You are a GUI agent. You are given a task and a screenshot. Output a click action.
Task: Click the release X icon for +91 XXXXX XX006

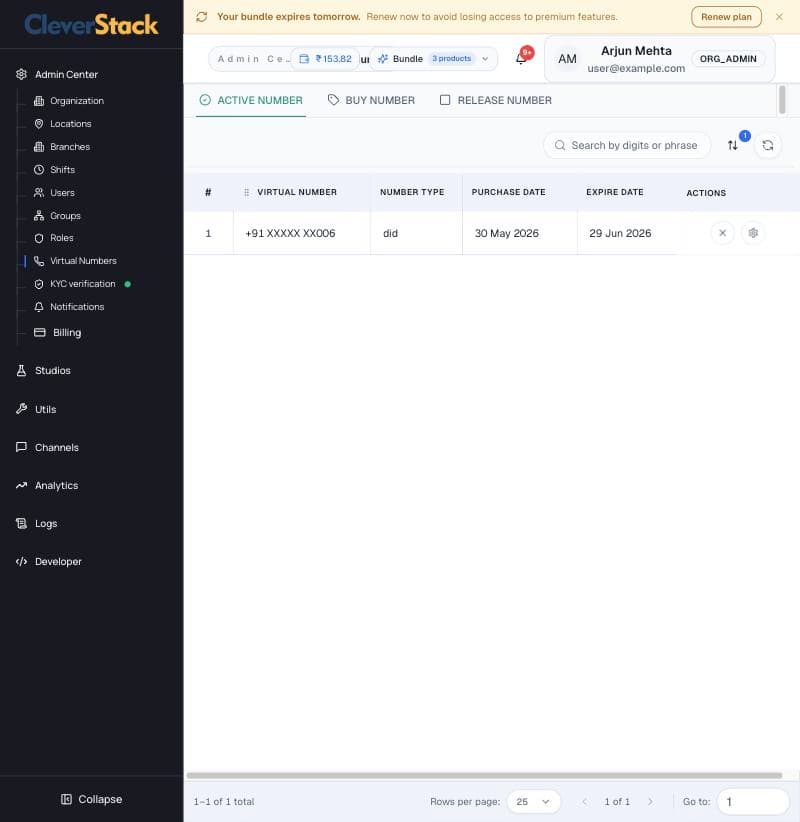(722, 233)
